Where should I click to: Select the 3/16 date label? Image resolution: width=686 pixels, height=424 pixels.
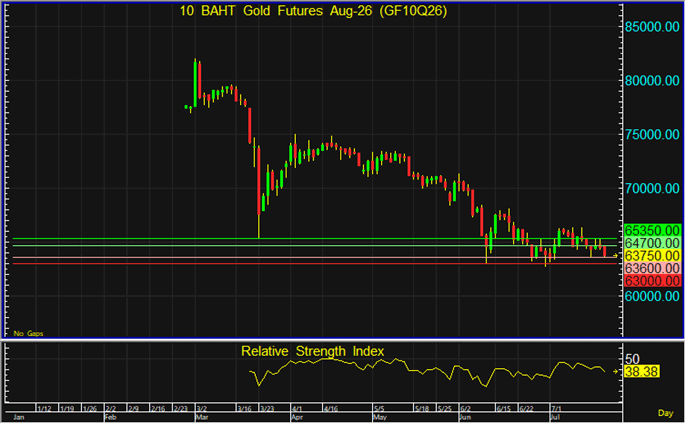(x=245, y=409)
